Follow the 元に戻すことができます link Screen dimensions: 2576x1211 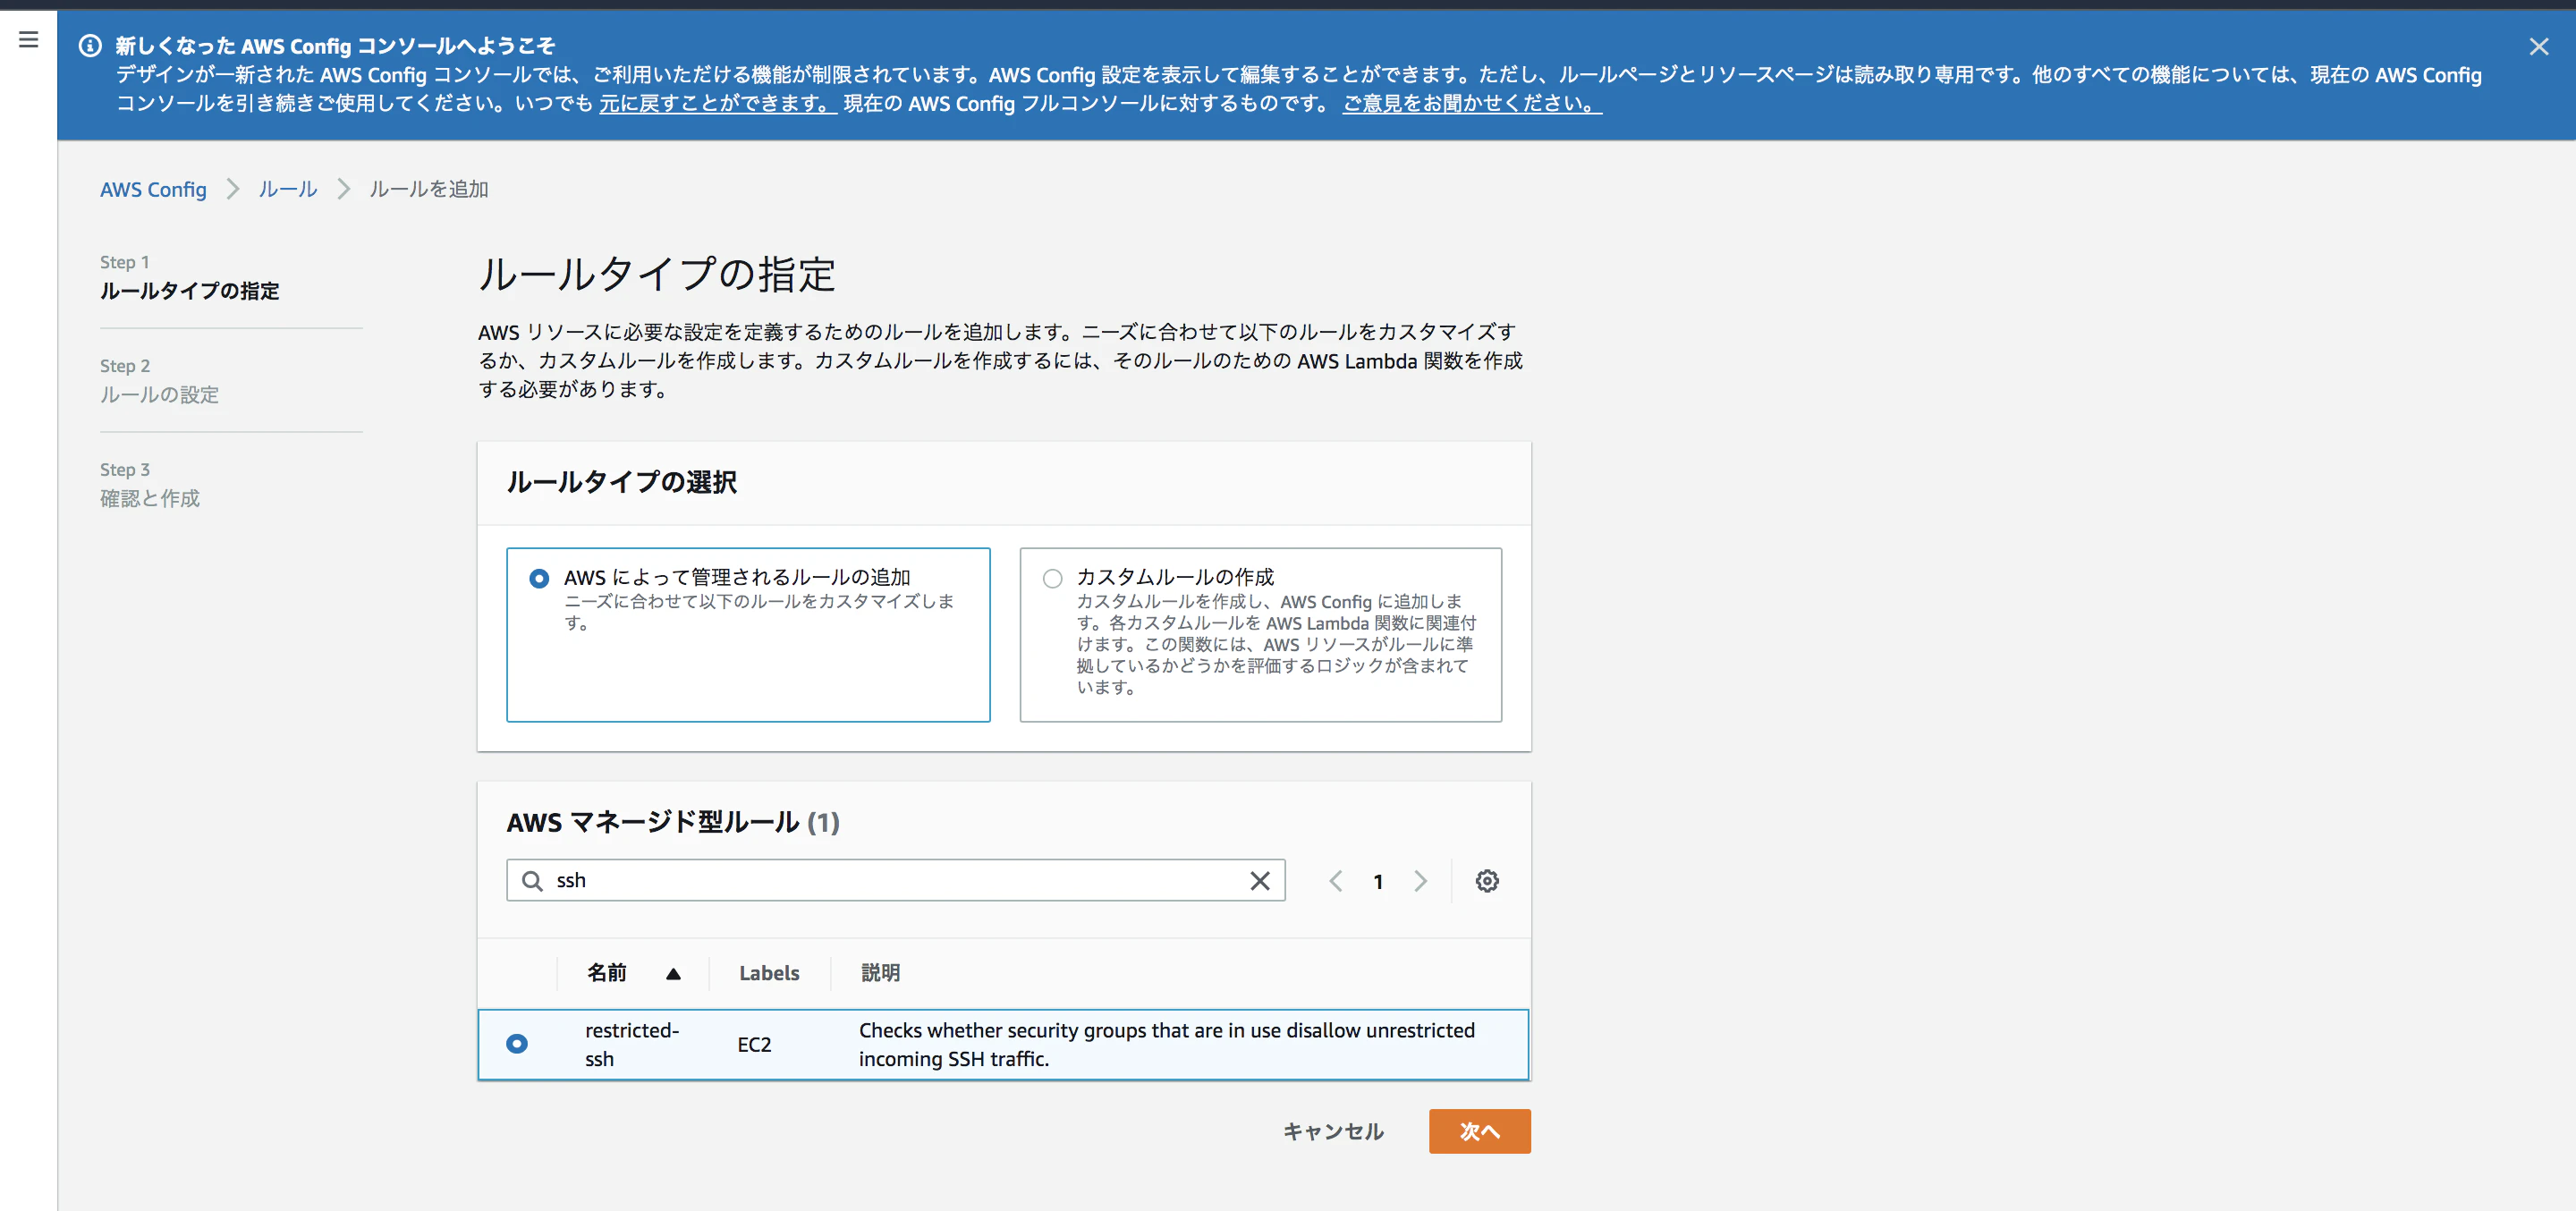717,104
